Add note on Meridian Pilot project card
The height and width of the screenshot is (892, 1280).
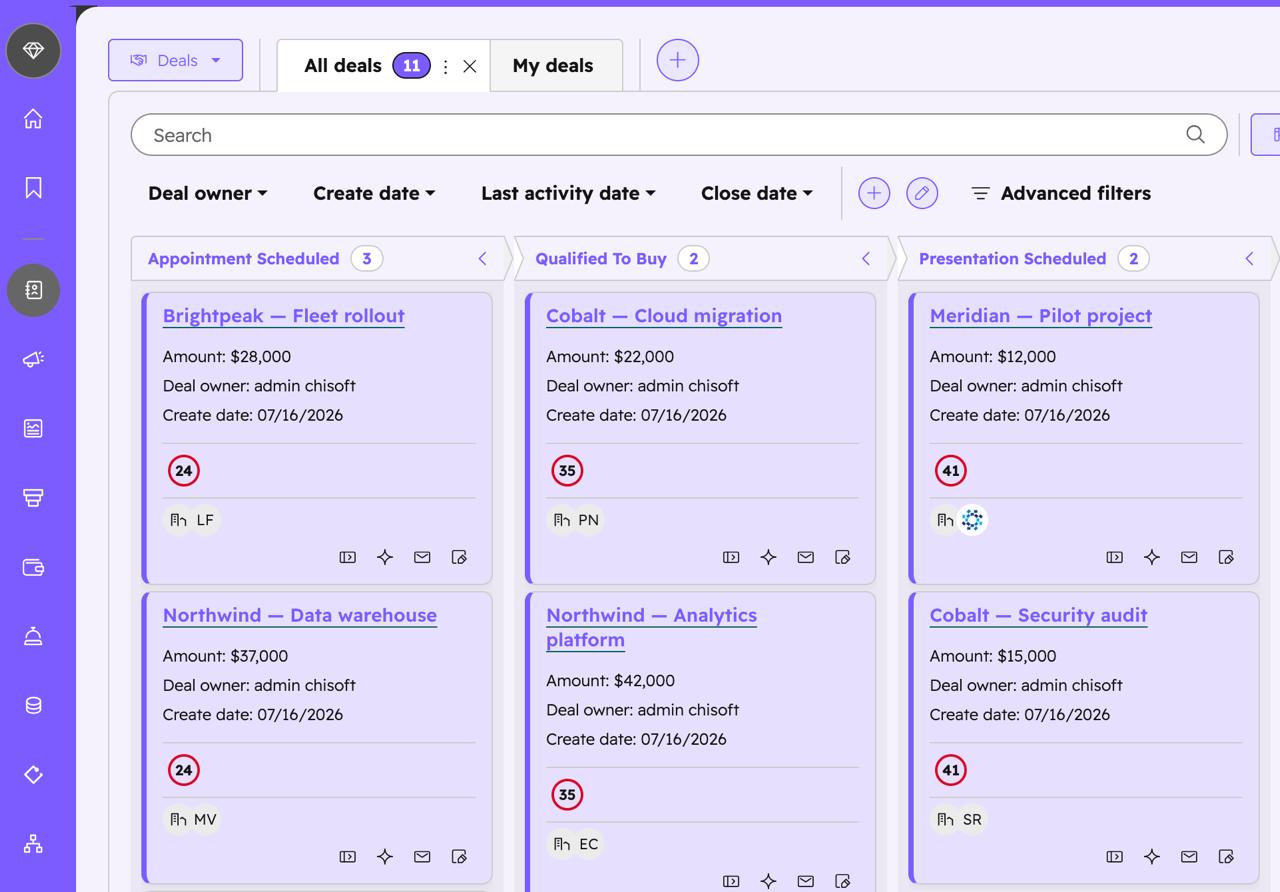click(1226, 557)
